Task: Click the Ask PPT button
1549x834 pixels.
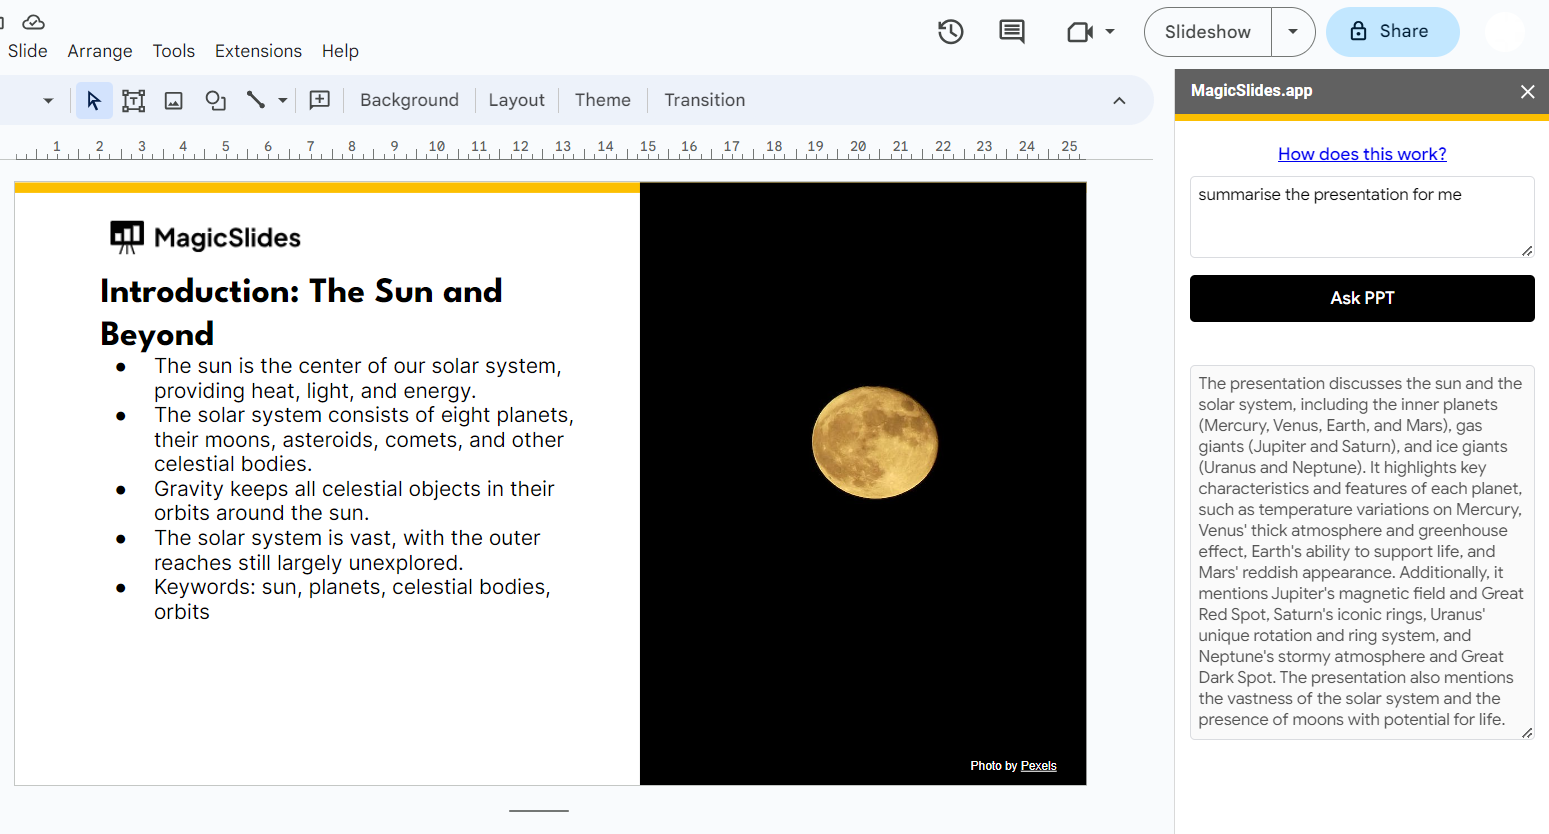Action: tap(1362, 298)
